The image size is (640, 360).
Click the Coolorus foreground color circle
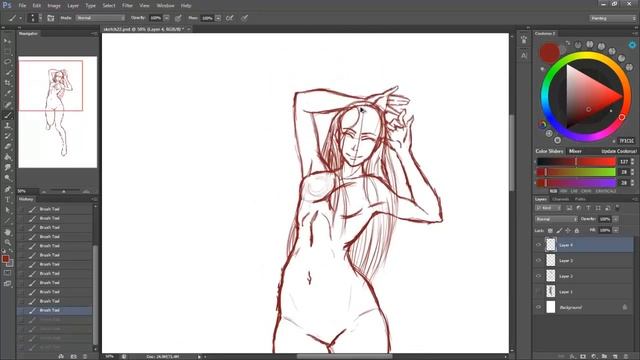tap(549, 53)
